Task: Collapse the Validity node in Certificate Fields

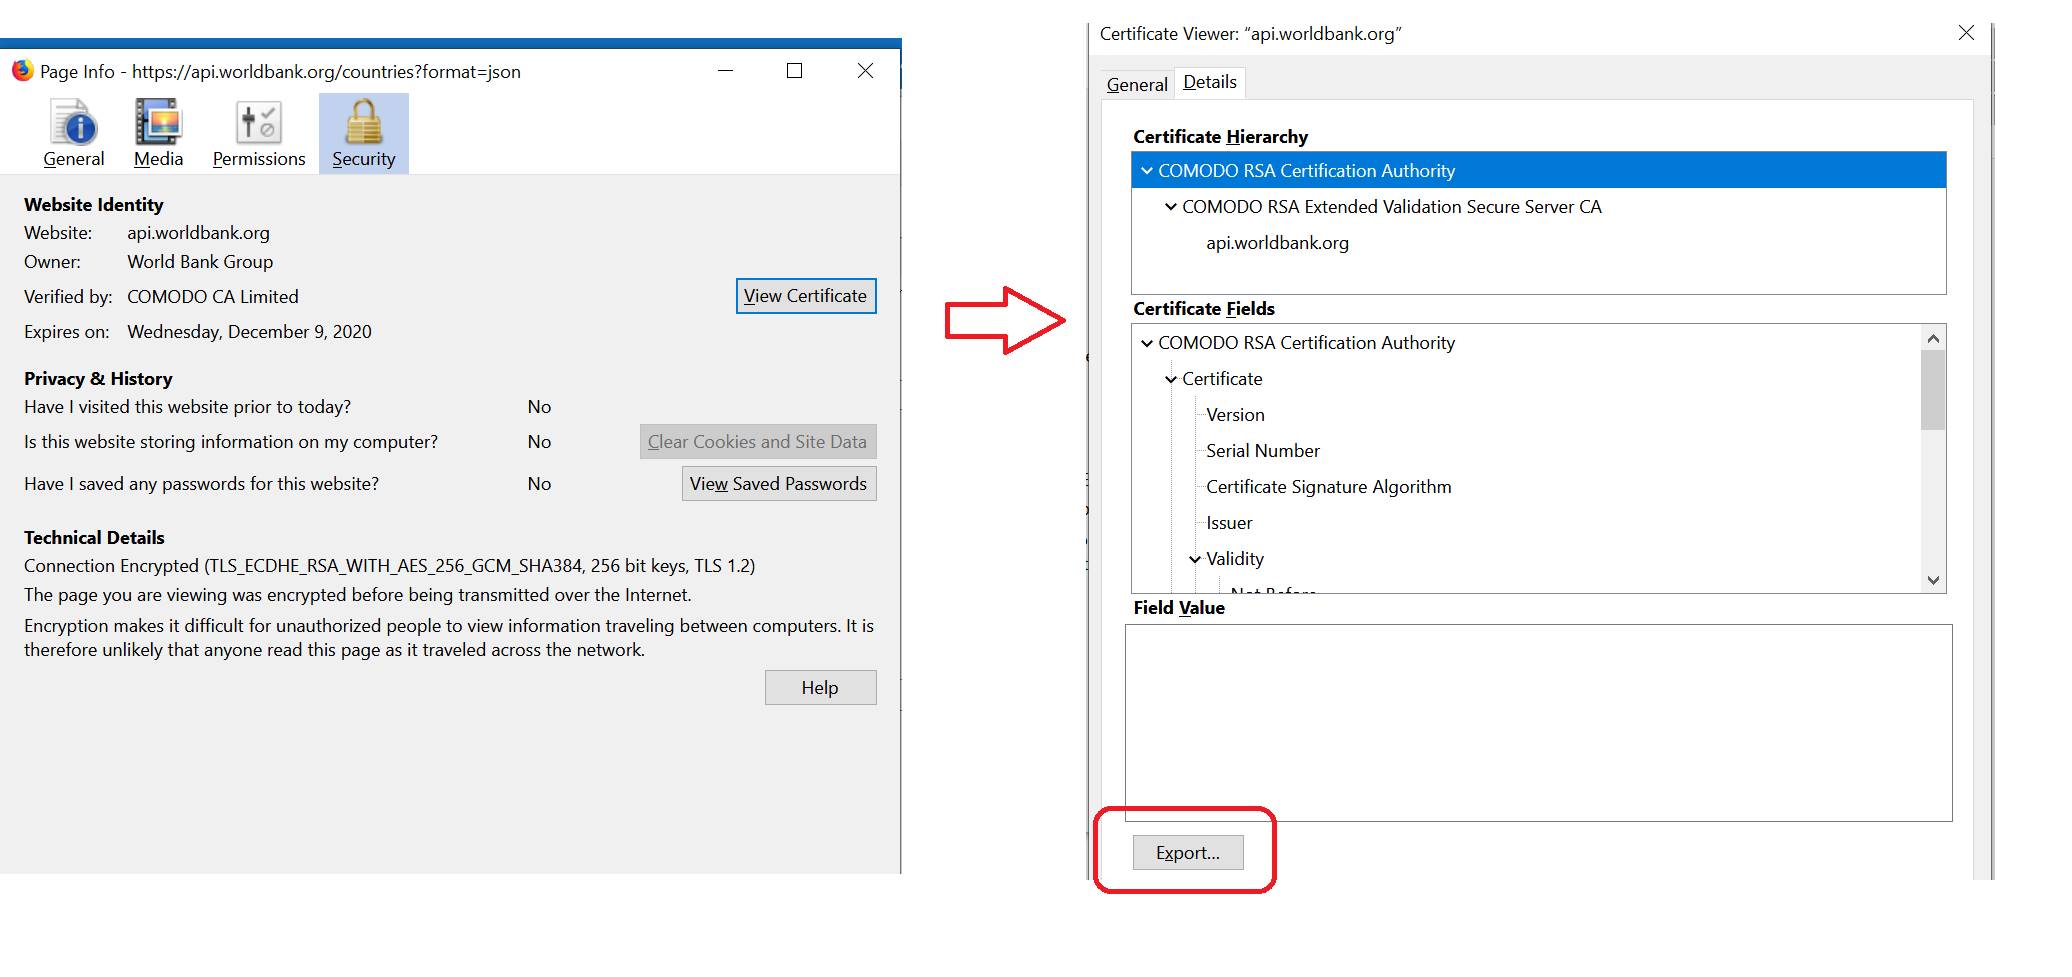Action: (1195, 559)
